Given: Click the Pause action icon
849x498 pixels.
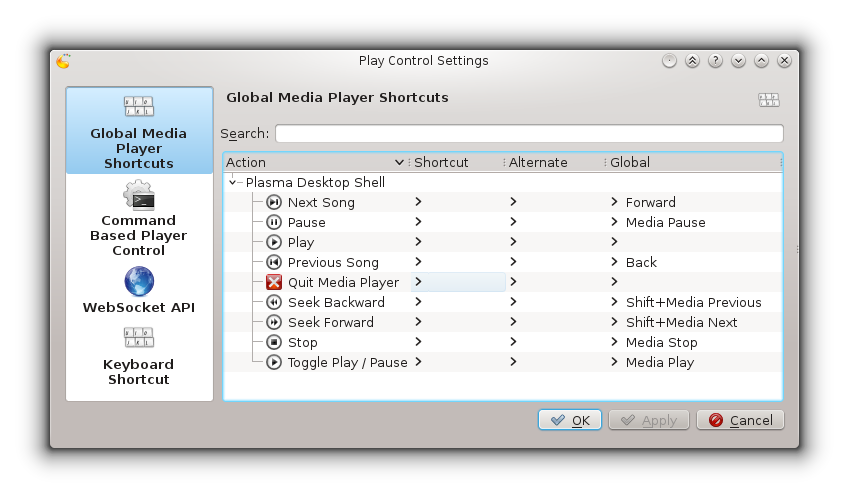Looking at the screenshot, I should click(274, 222).
